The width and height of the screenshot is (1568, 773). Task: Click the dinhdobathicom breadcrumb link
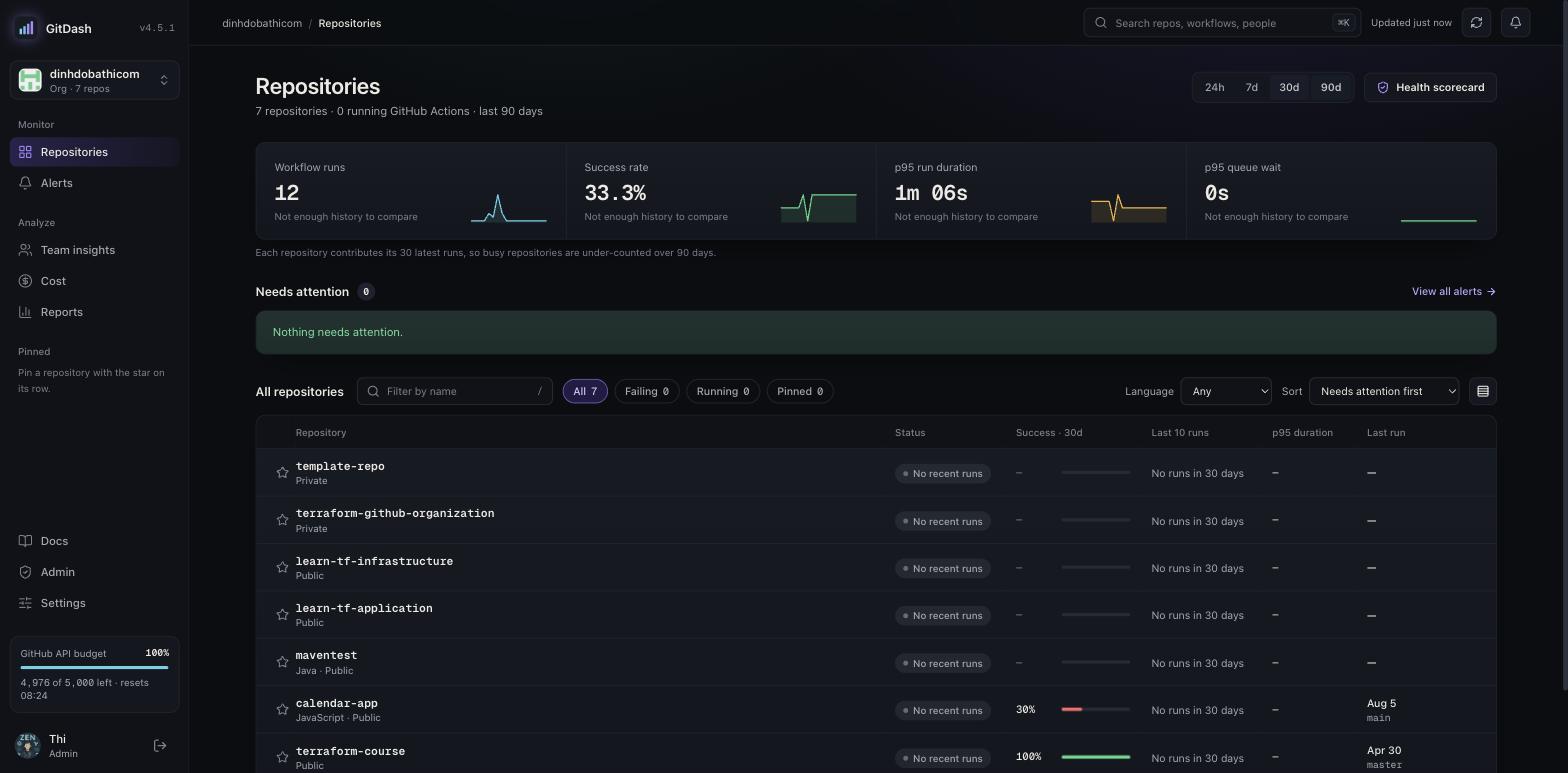[262, 23]
